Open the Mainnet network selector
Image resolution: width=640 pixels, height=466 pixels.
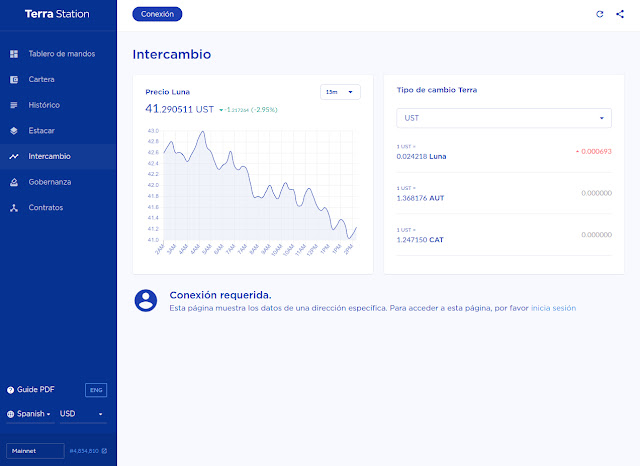(35, 451)
